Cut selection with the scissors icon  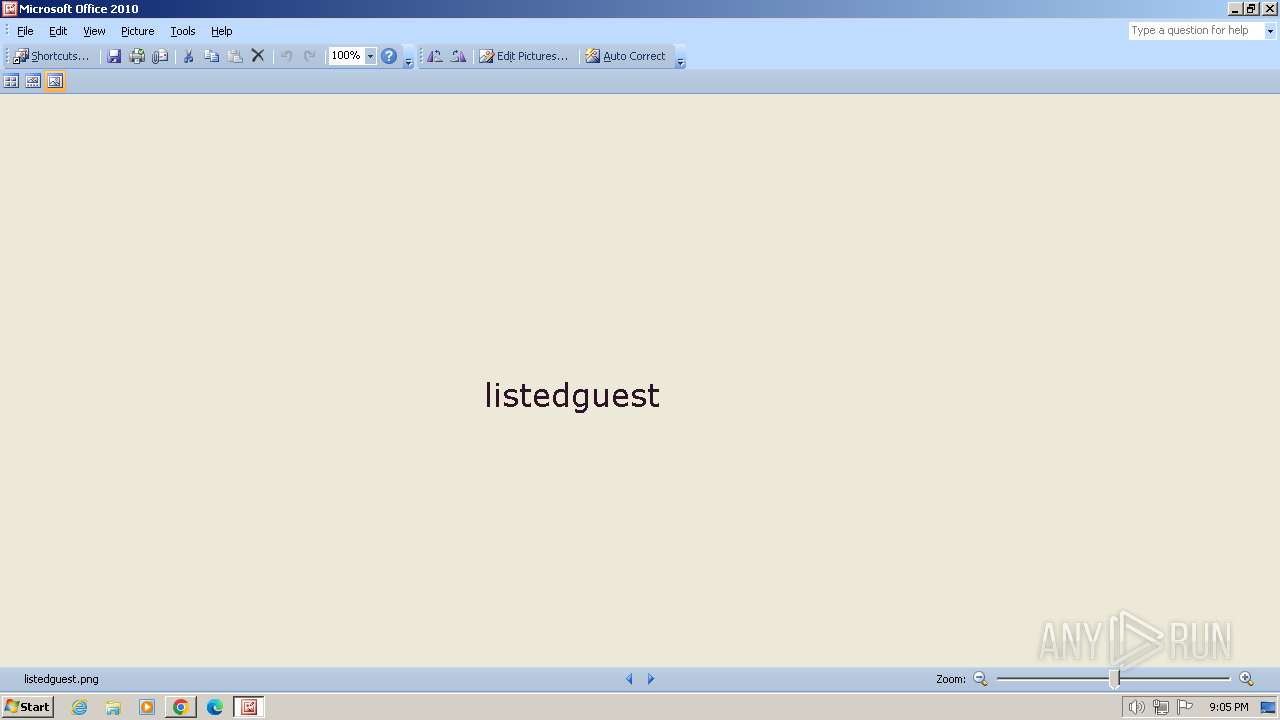[x=188, y=56]
